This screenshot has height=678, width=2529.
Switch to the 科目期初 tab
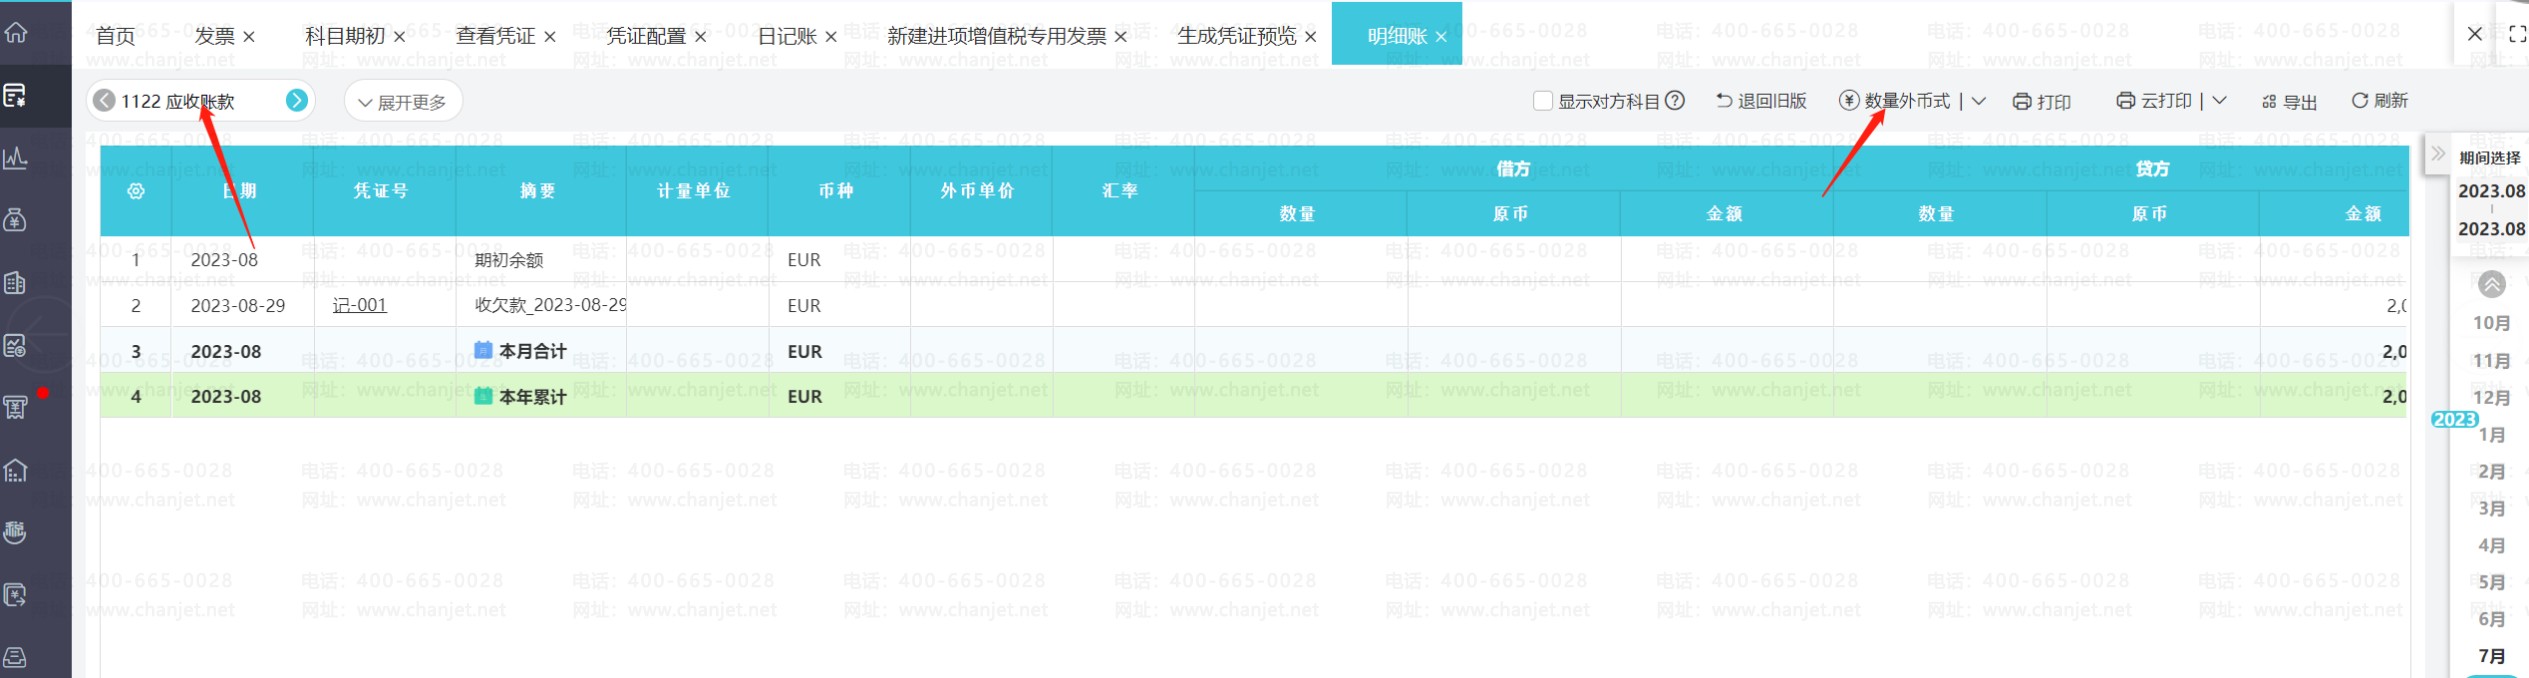point(345,36)
